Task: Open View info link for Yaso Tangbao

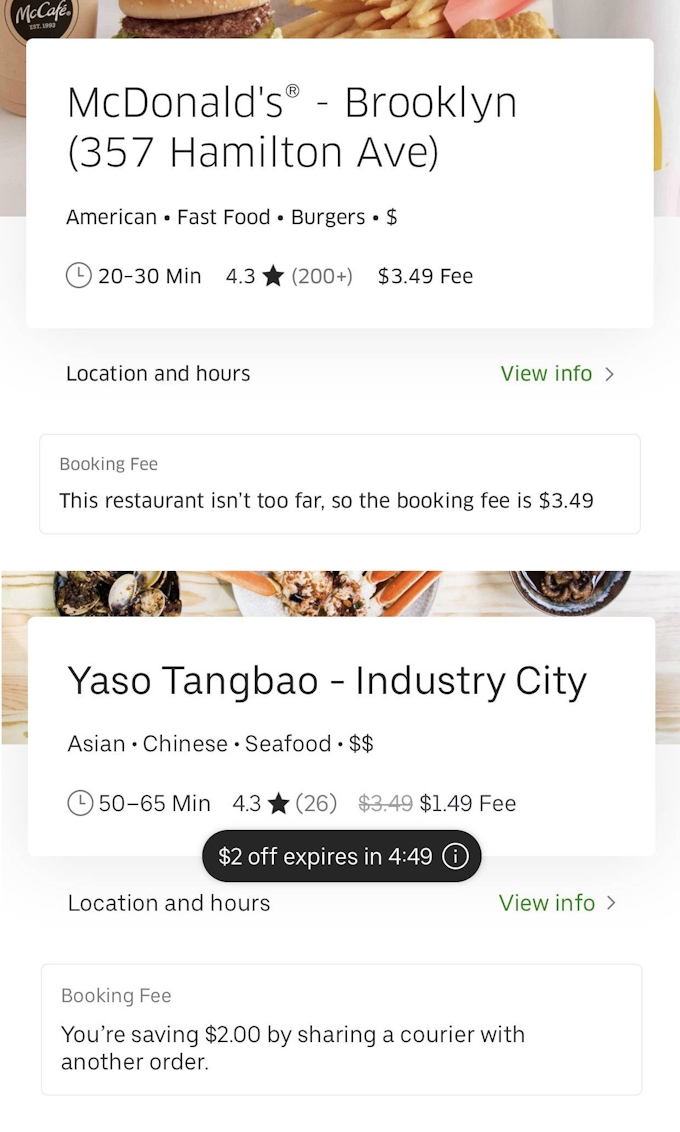Action: pos(546,903)
